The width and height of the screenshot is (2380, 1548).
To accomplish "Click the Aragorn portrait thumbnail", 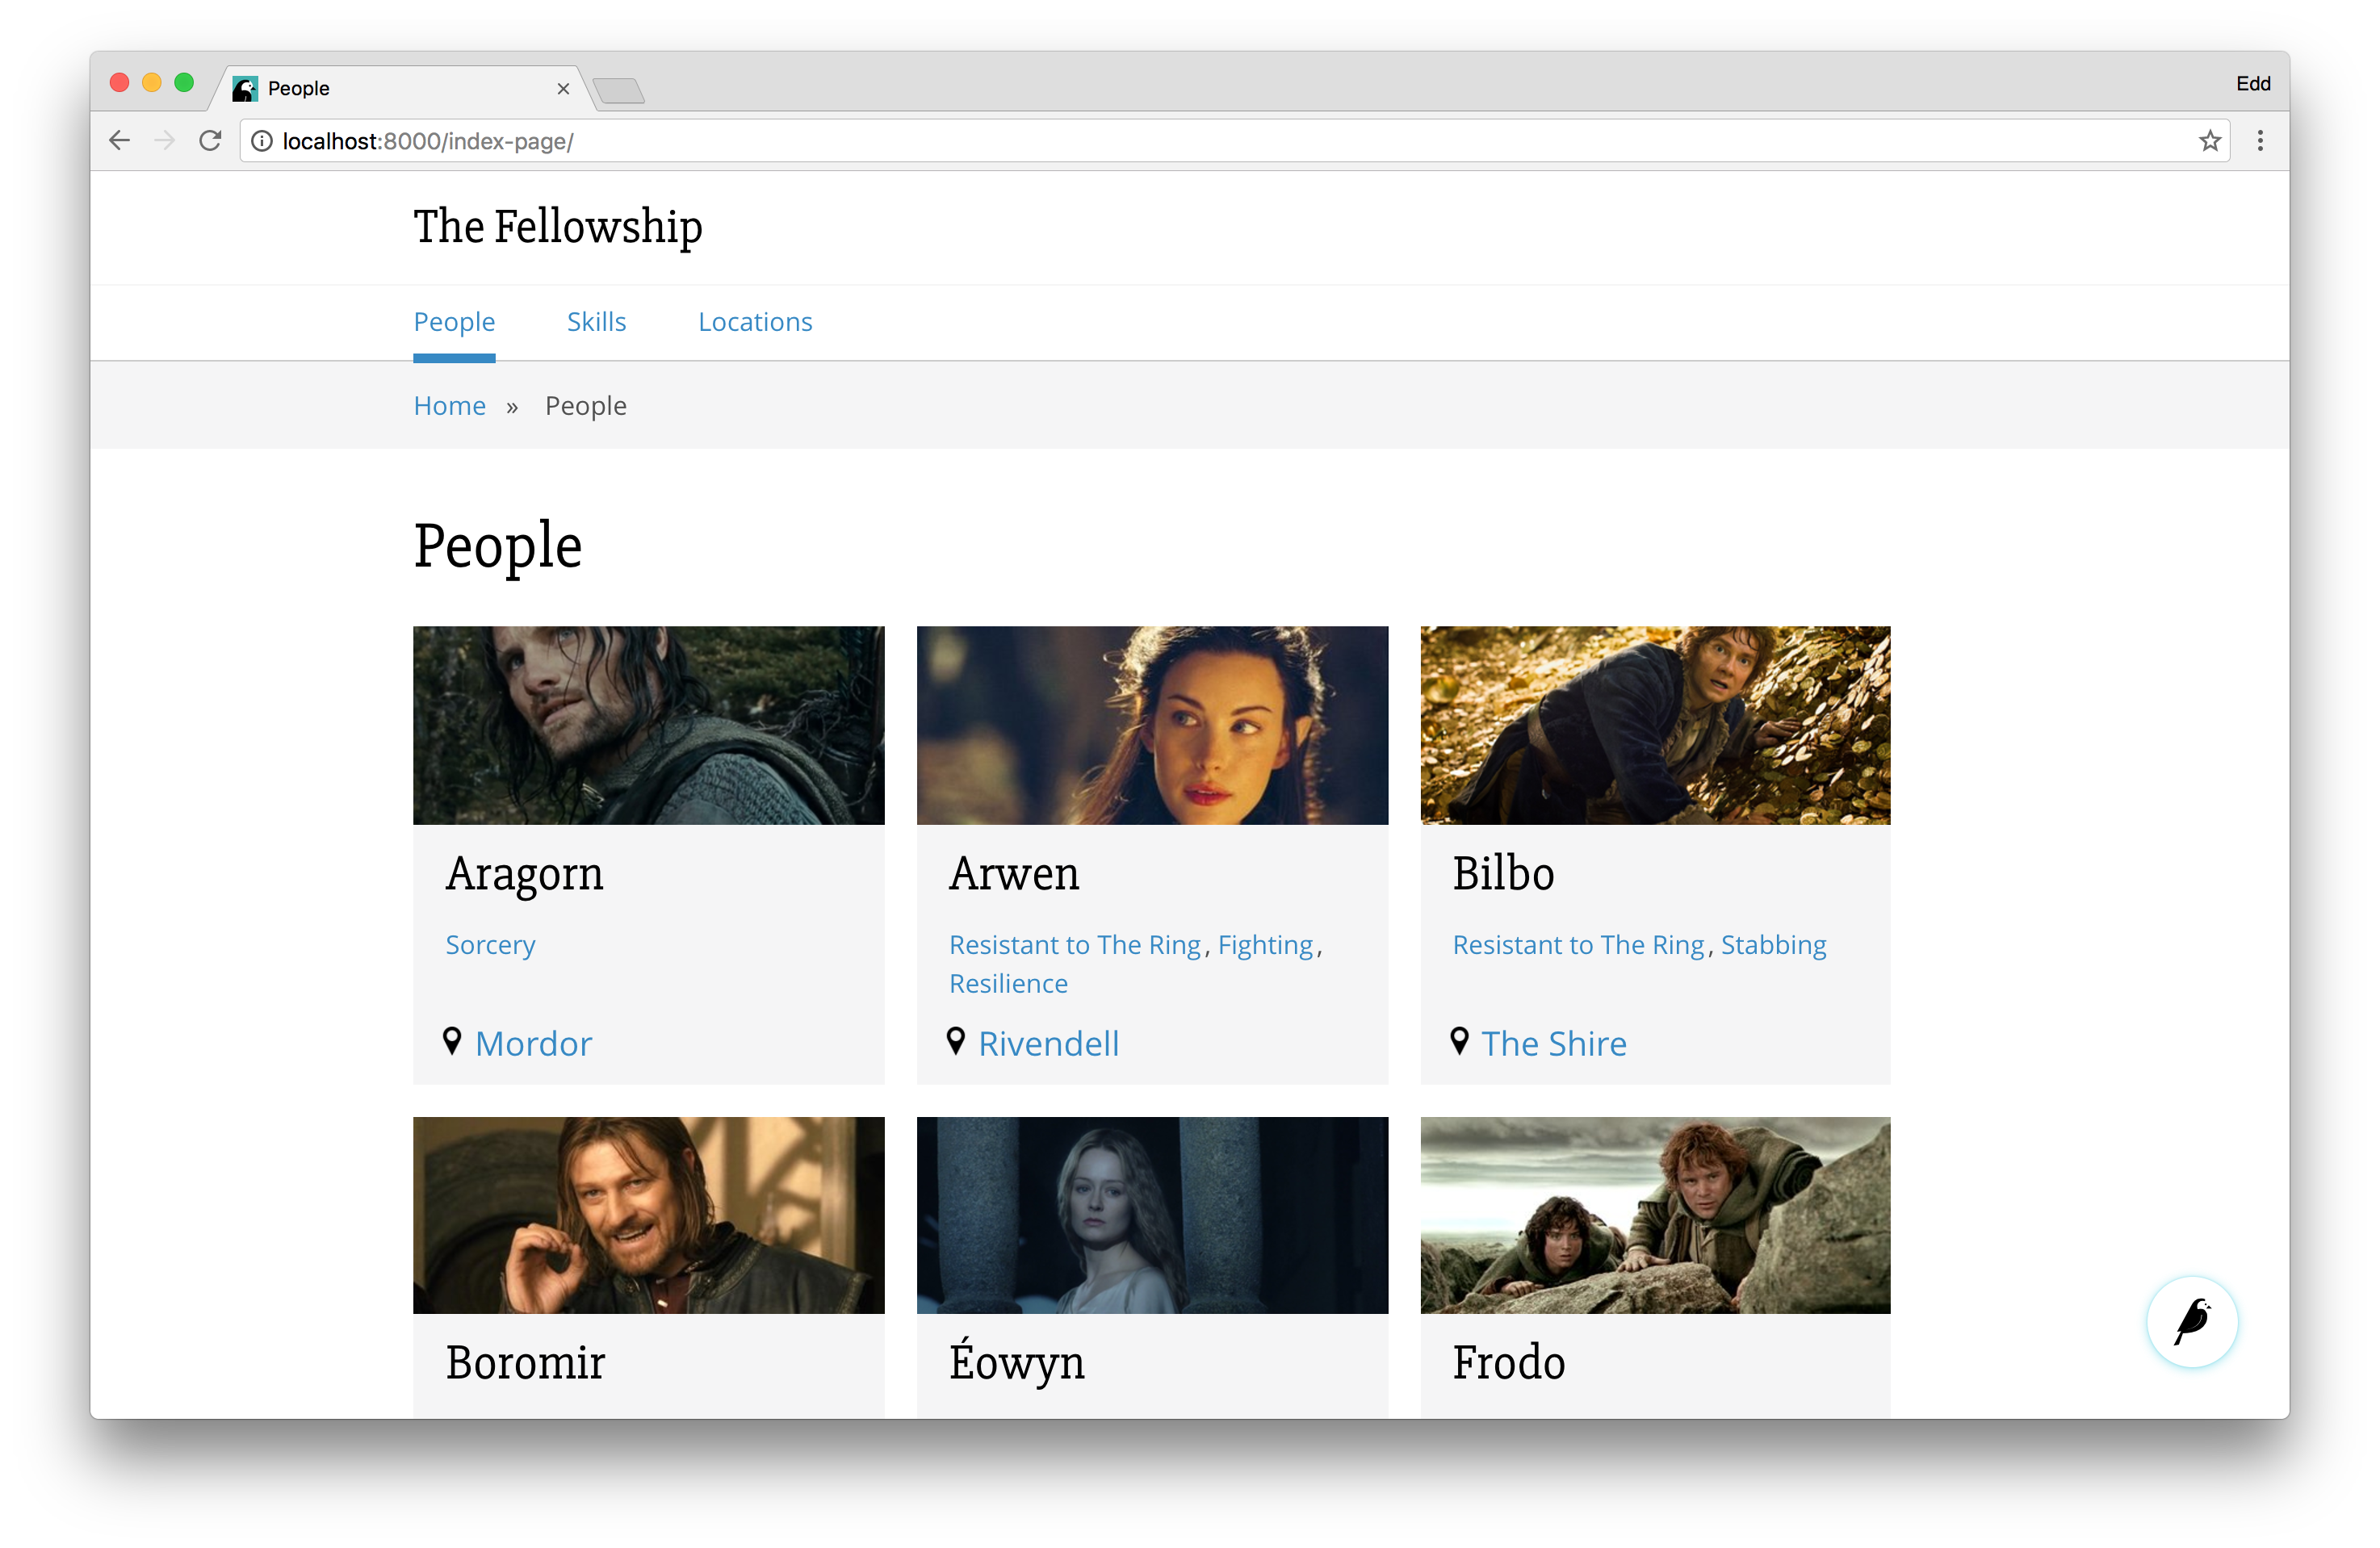I will tap(648, 725).
